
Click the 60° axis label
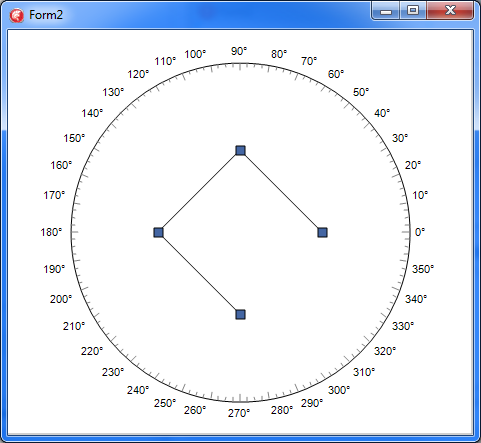336,74
